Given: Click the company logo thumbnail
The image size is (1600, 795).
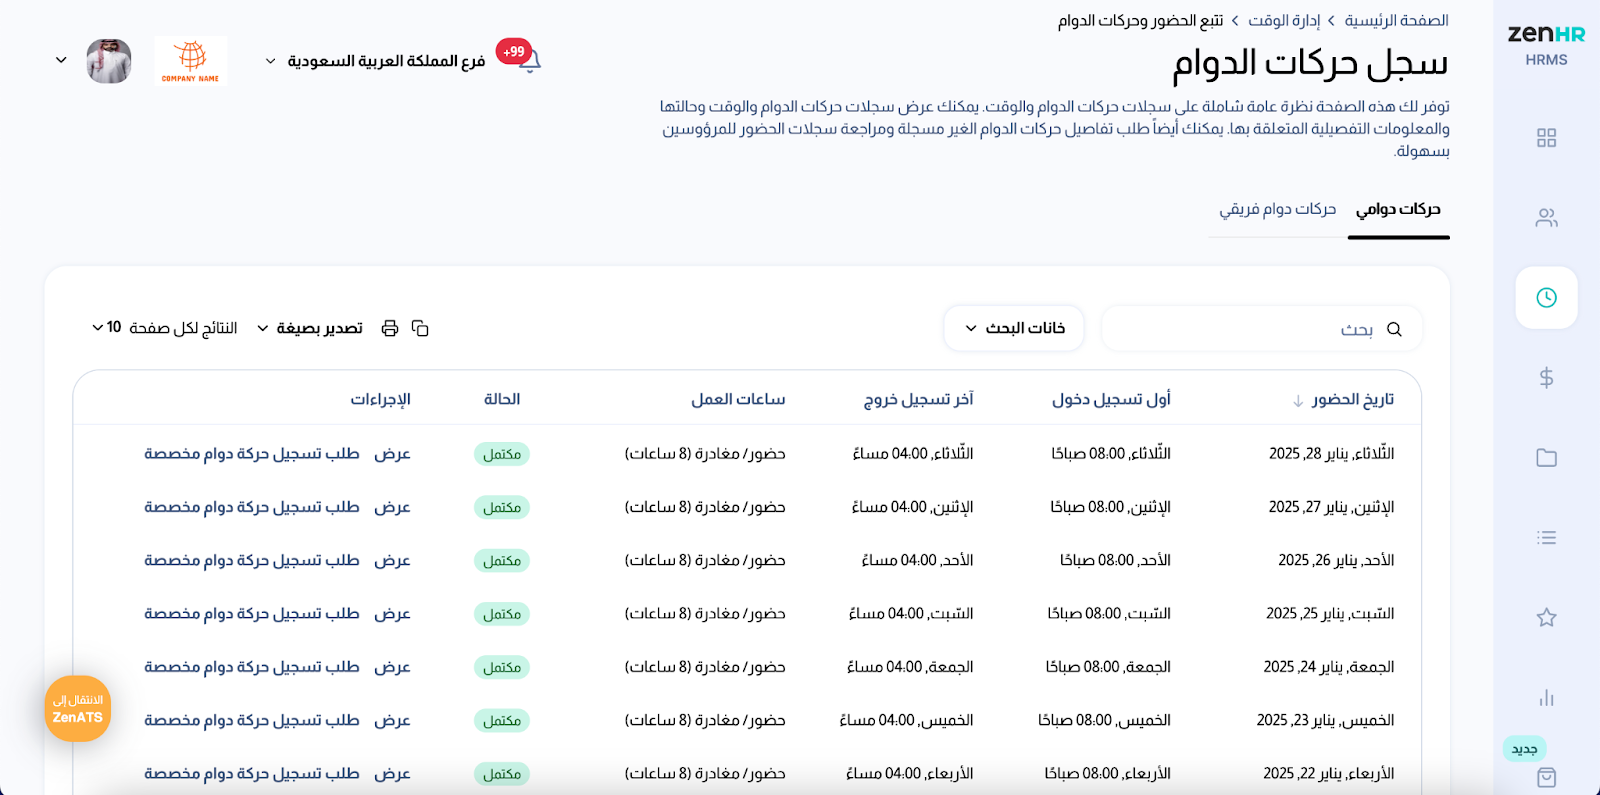Looking at the screenshot, I should pos(191,61).
